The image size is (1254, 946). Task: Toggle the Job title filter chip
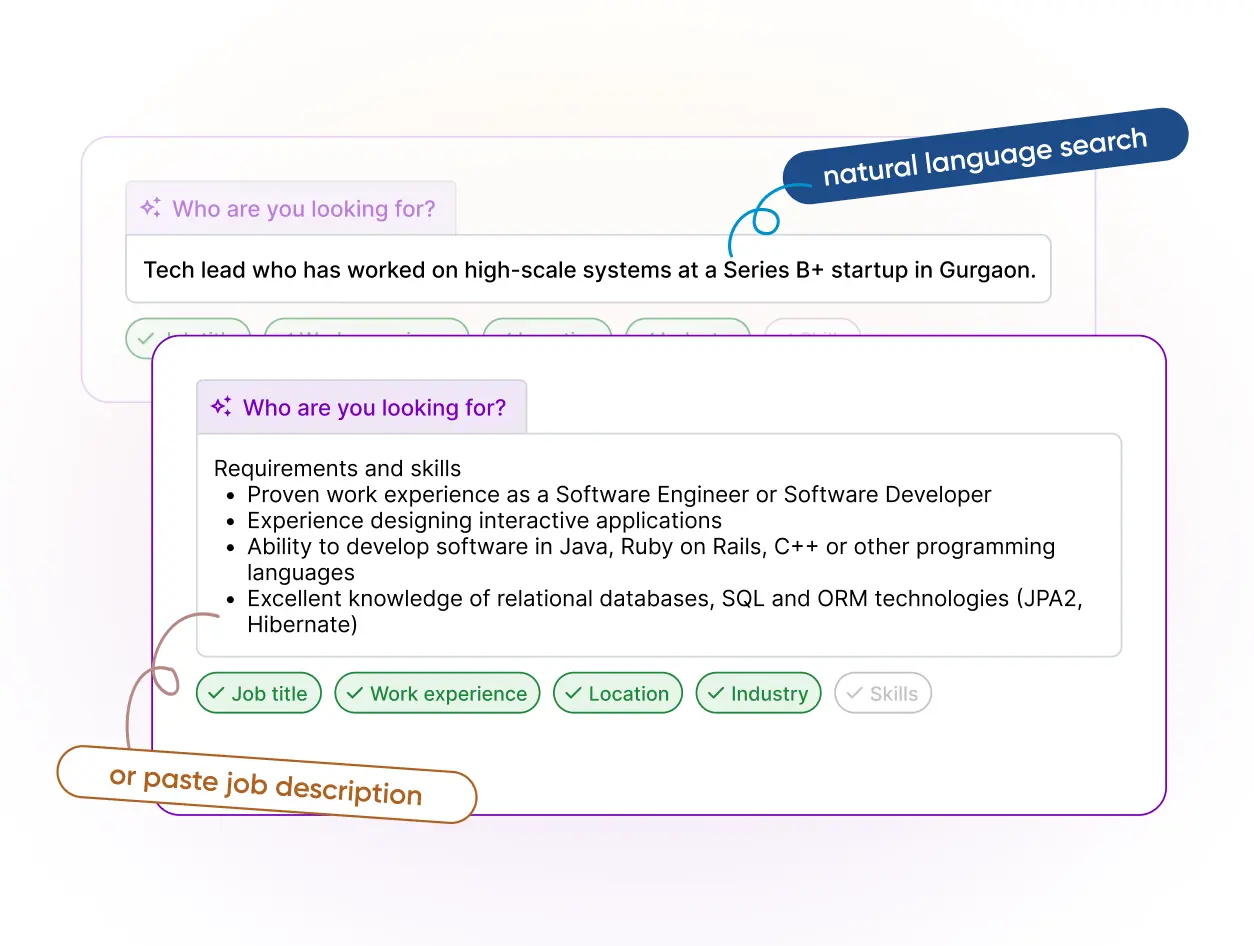pos(258,693)
